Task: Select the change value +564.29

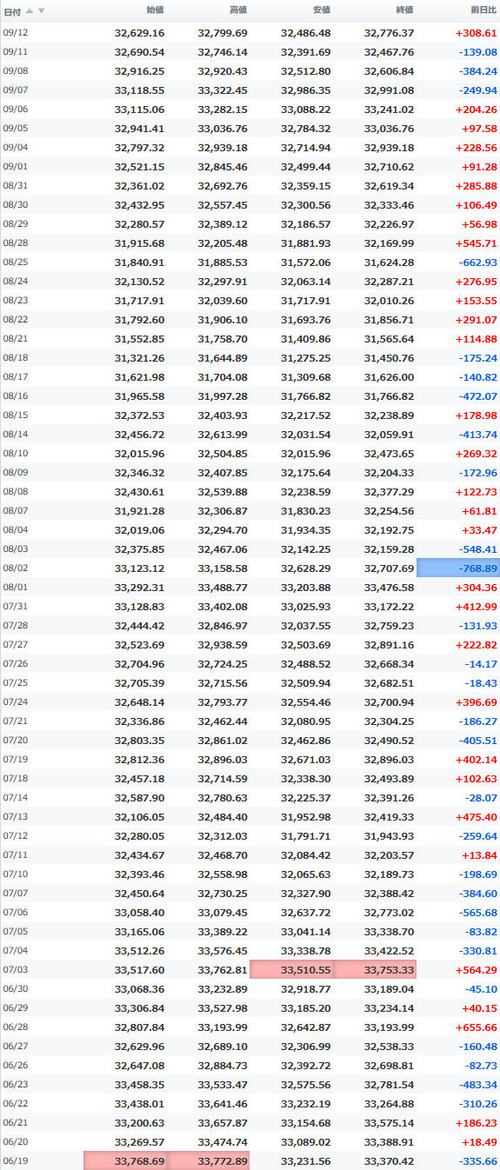Action: click(x=475, y=970)
